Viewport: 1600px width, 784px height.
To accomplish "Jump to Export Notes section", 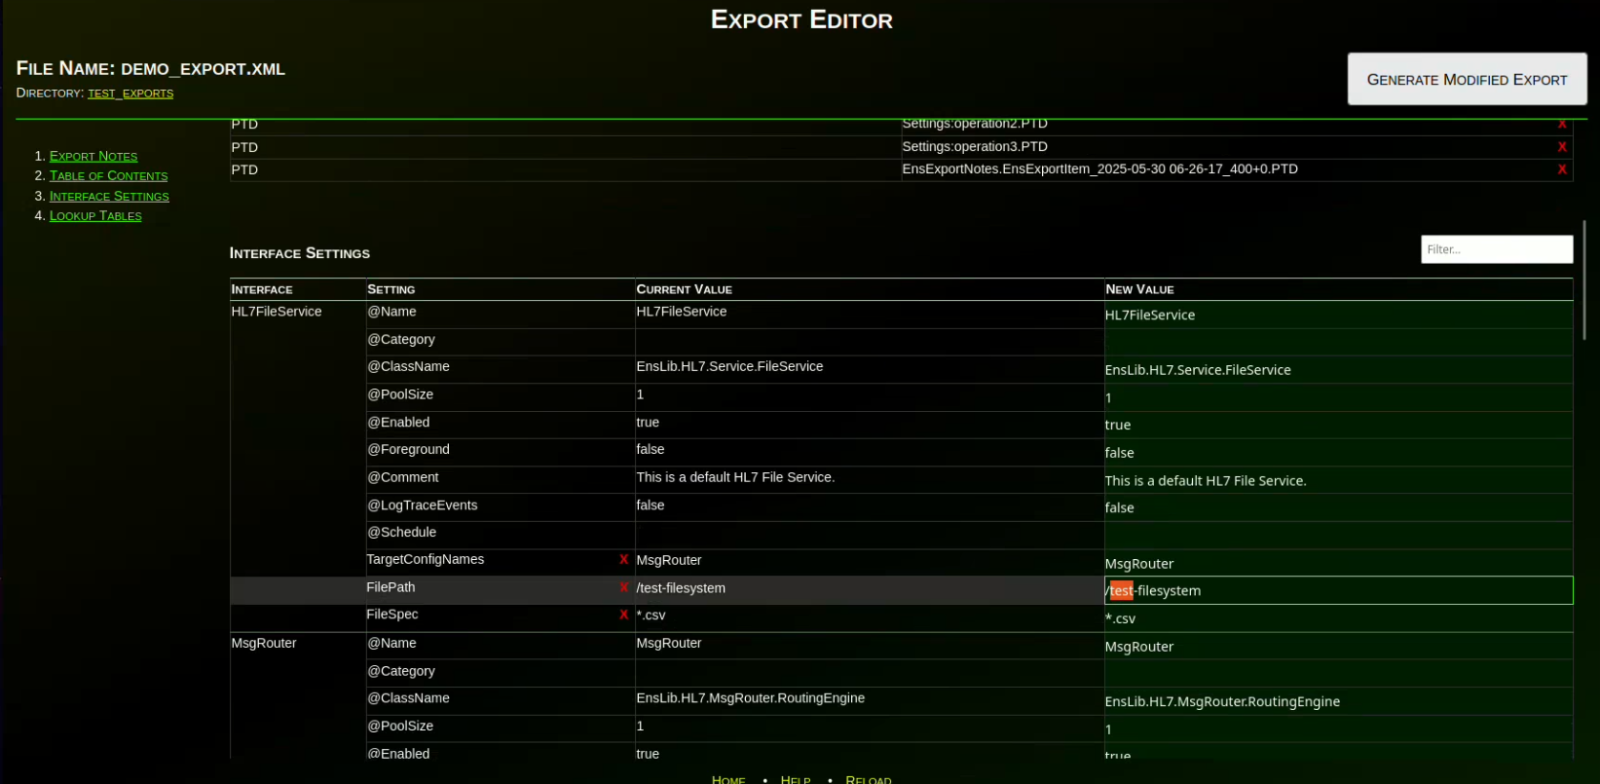I will pyautogui.click(x=93, y=156).
